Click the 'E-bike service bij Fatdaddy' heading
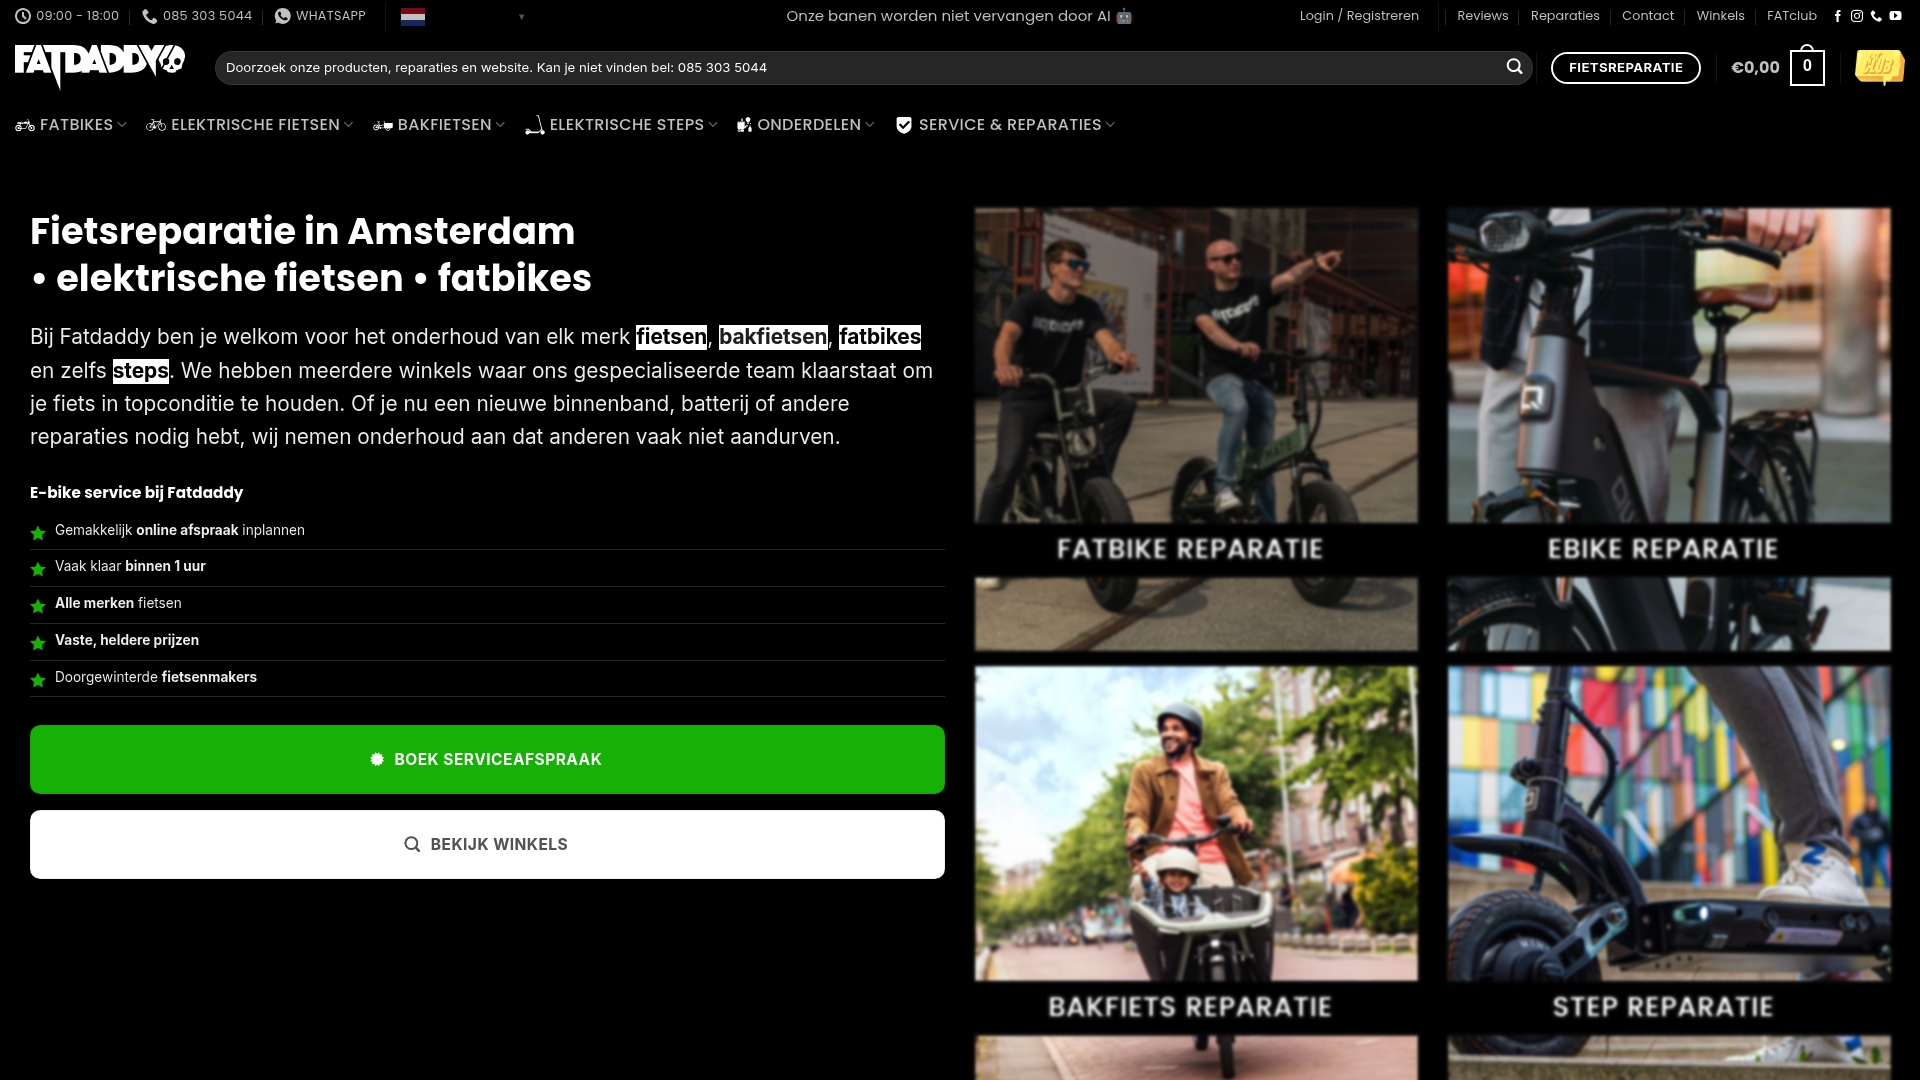The image size is (1920, 1080). pos(136,493)
